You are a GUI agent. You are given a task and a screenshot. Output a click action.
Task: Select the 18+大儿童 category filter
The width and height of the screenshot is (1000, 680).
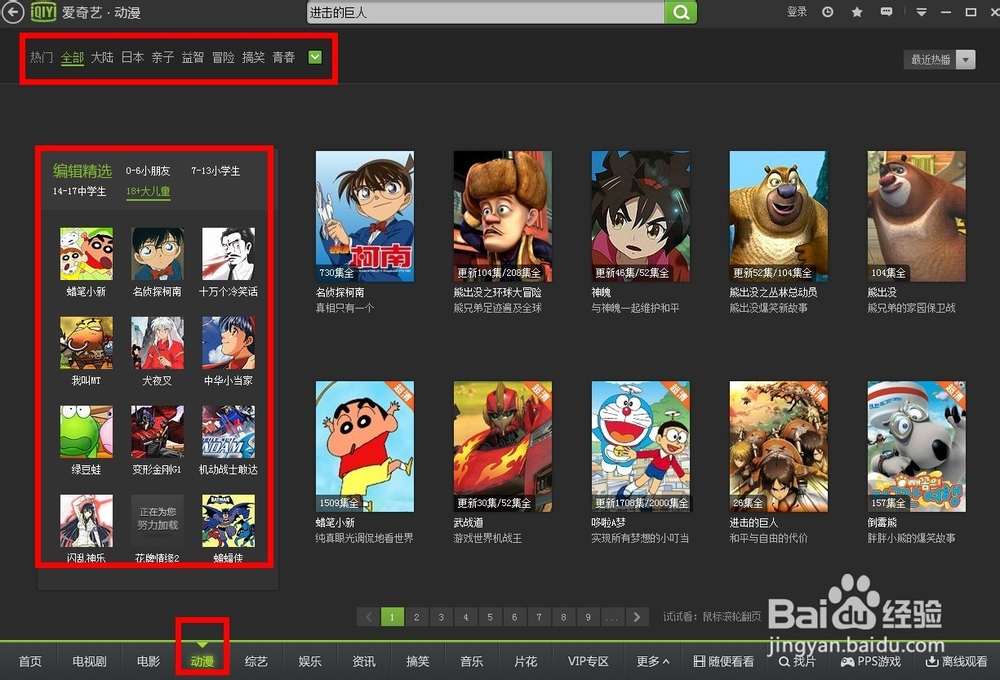(148, 190)
